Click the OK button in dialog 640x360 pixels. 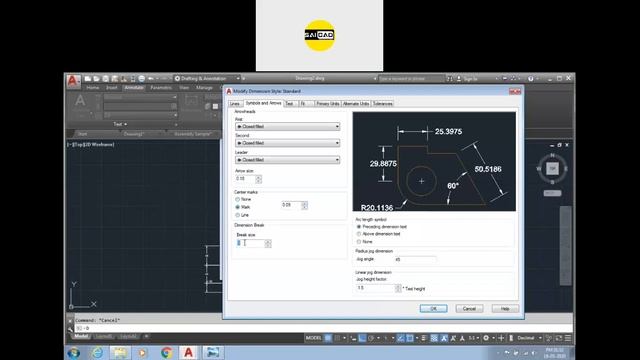(x=433, y=309)
